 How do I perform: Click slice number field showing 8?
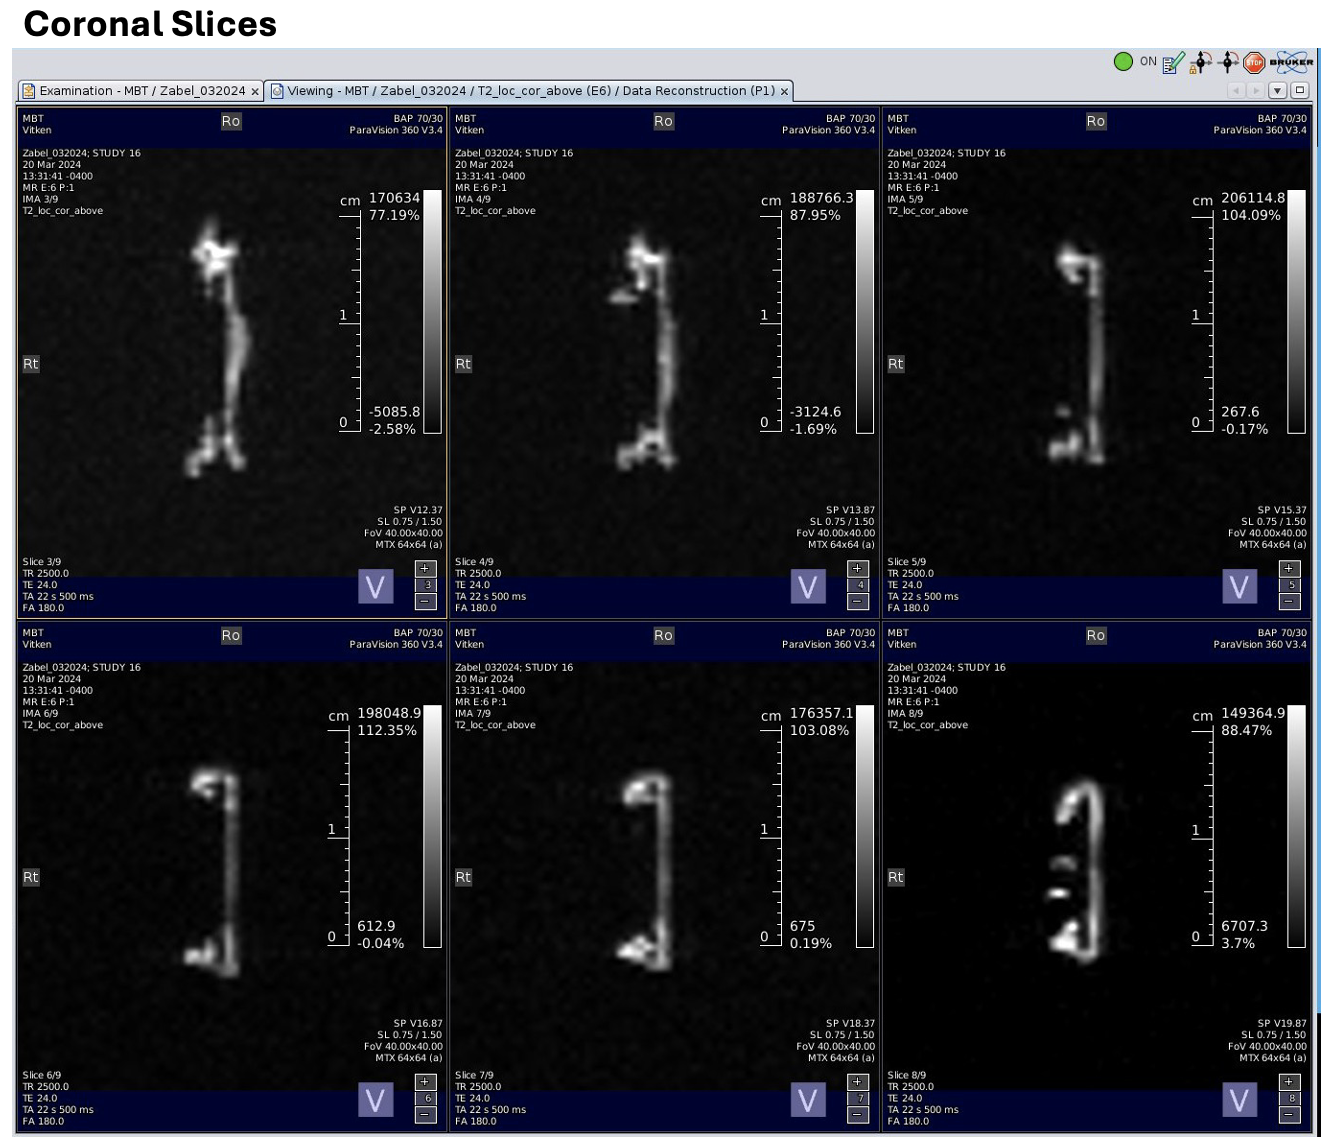[x=1290, y=1098]
